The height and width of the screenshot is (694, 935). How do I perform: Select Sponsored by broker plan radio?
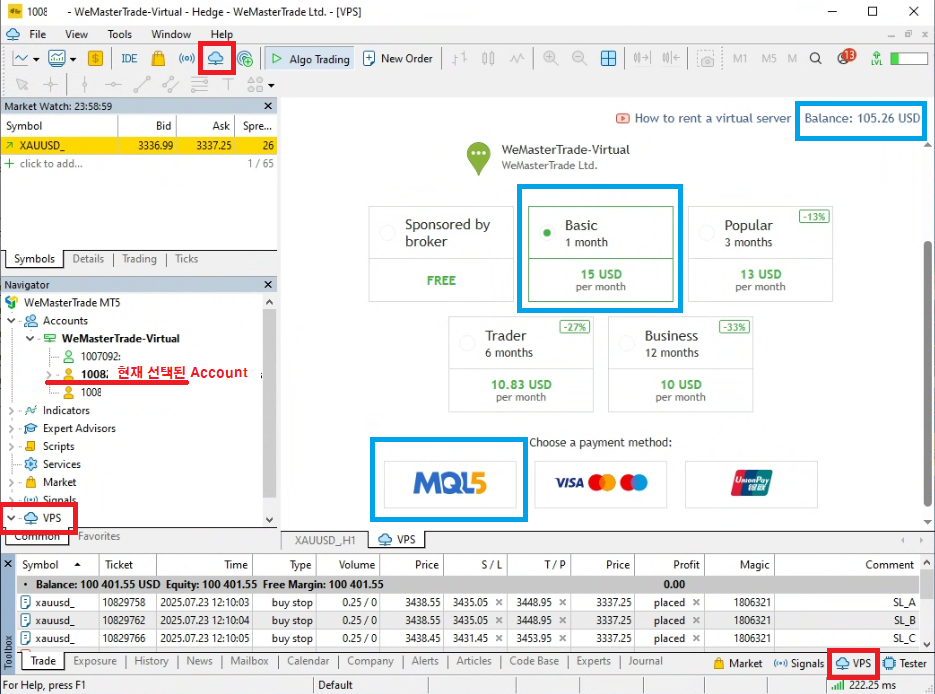387,233
